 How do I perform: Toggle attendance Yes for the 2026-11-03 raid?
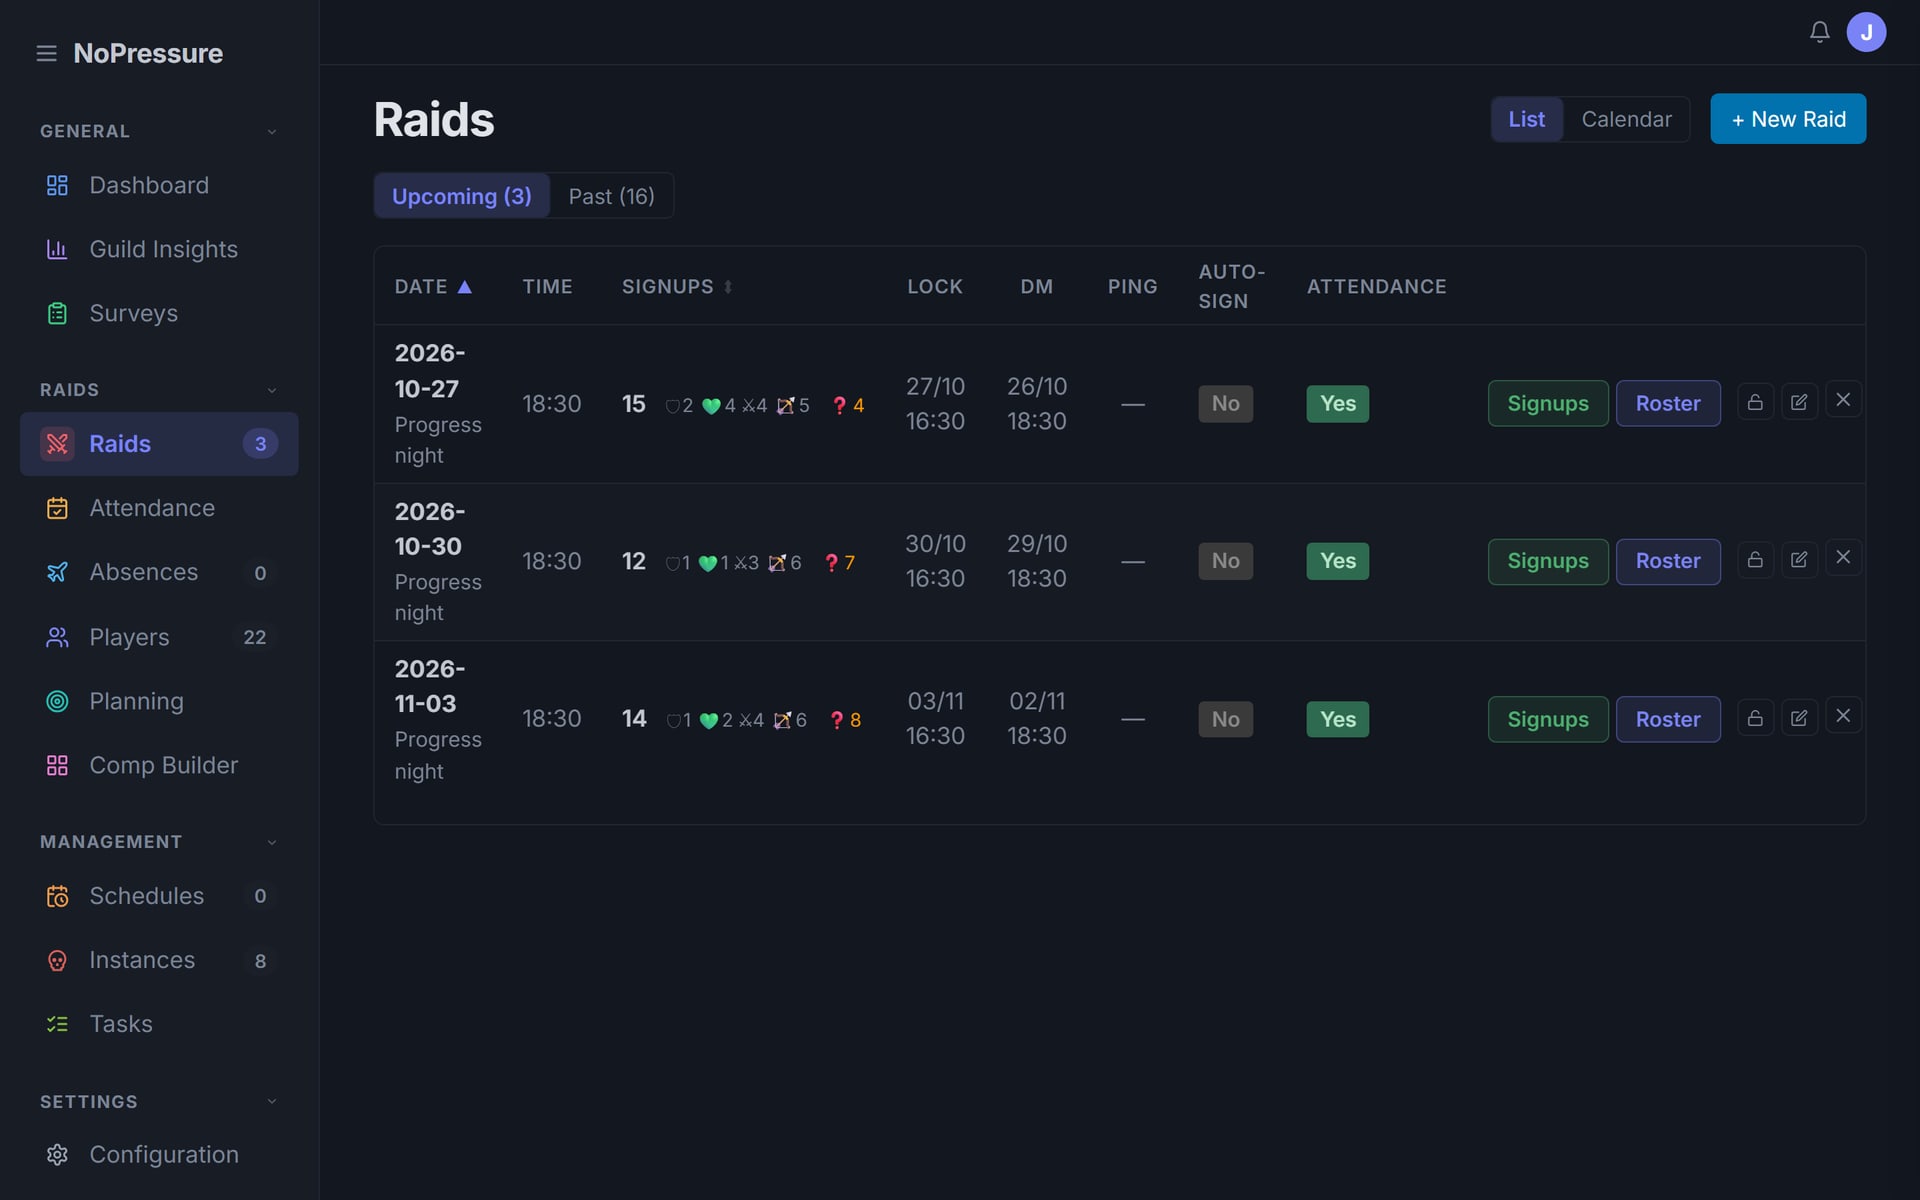pos(1337,719)
